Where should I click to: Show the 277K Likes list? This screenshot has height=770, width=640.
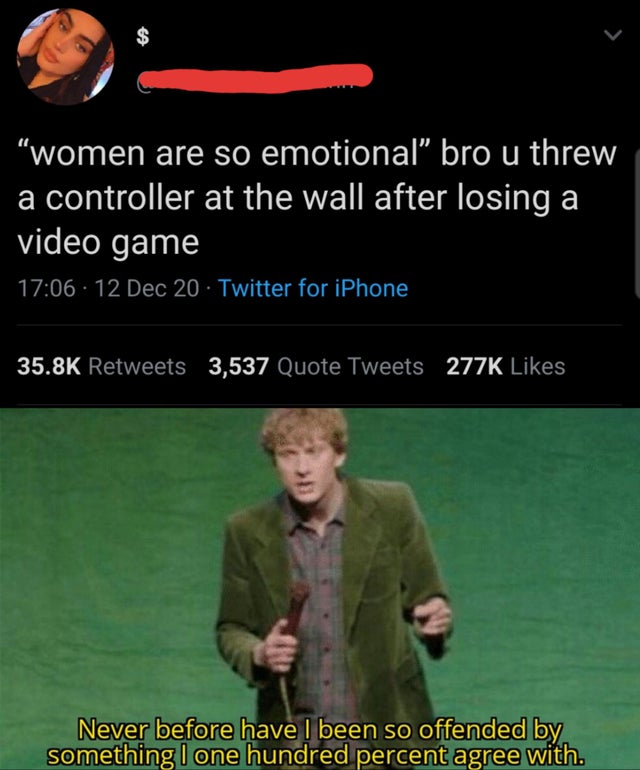pos(505,366)
